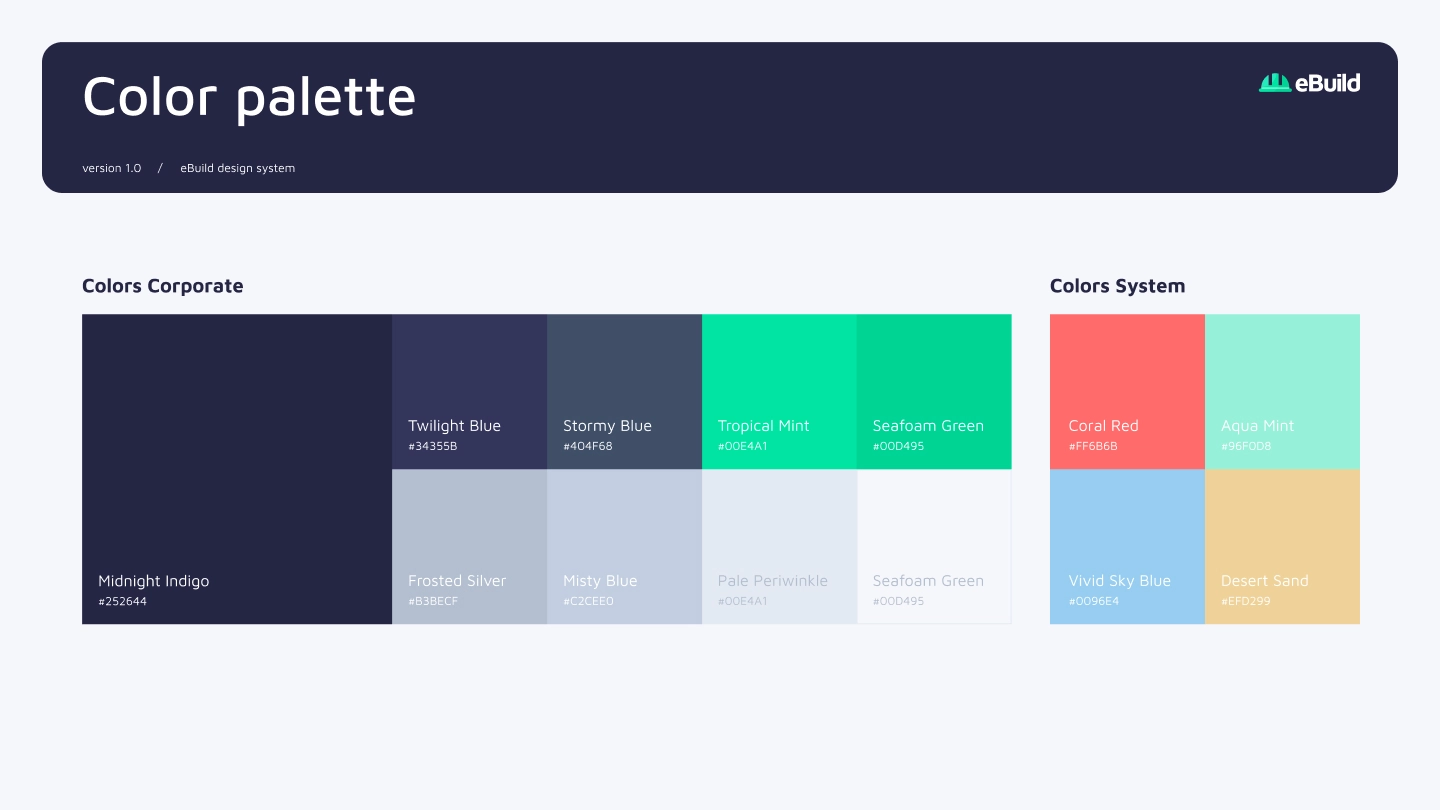The width and height of the screenshot is (1440, 810).
Task: Click the bright green Seafoam Green swatch
Action: click(x=934, y=391)
